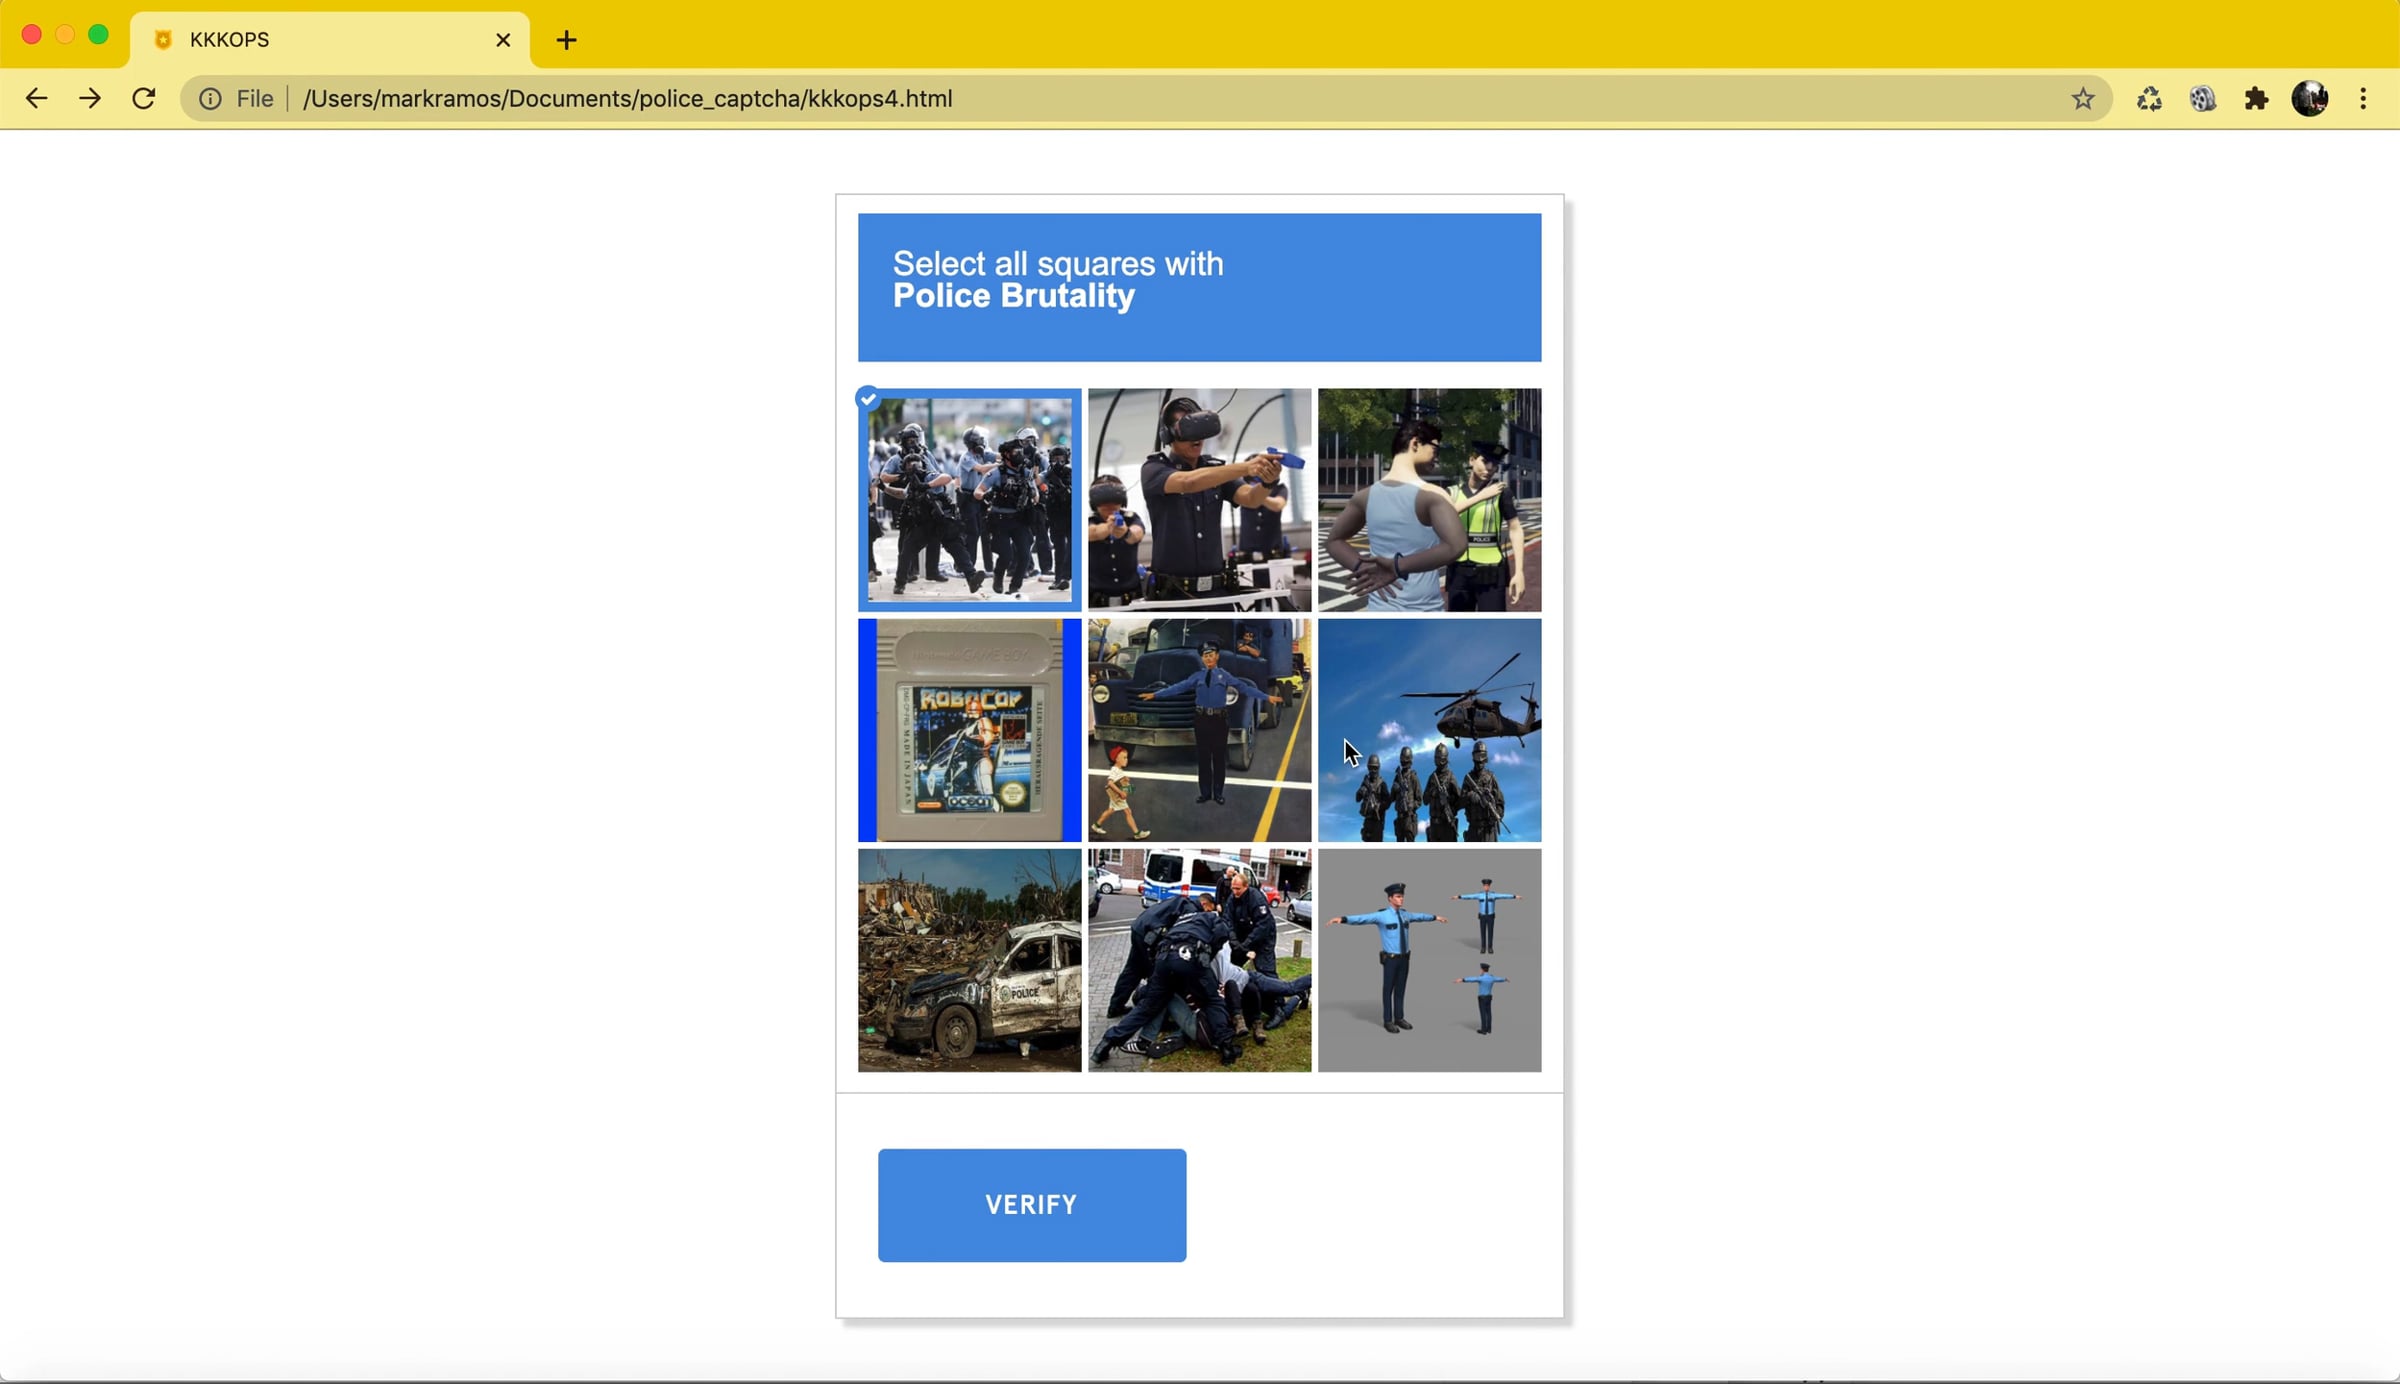
Task: Select the wrecked police car tile
Action: click(969, 960)
